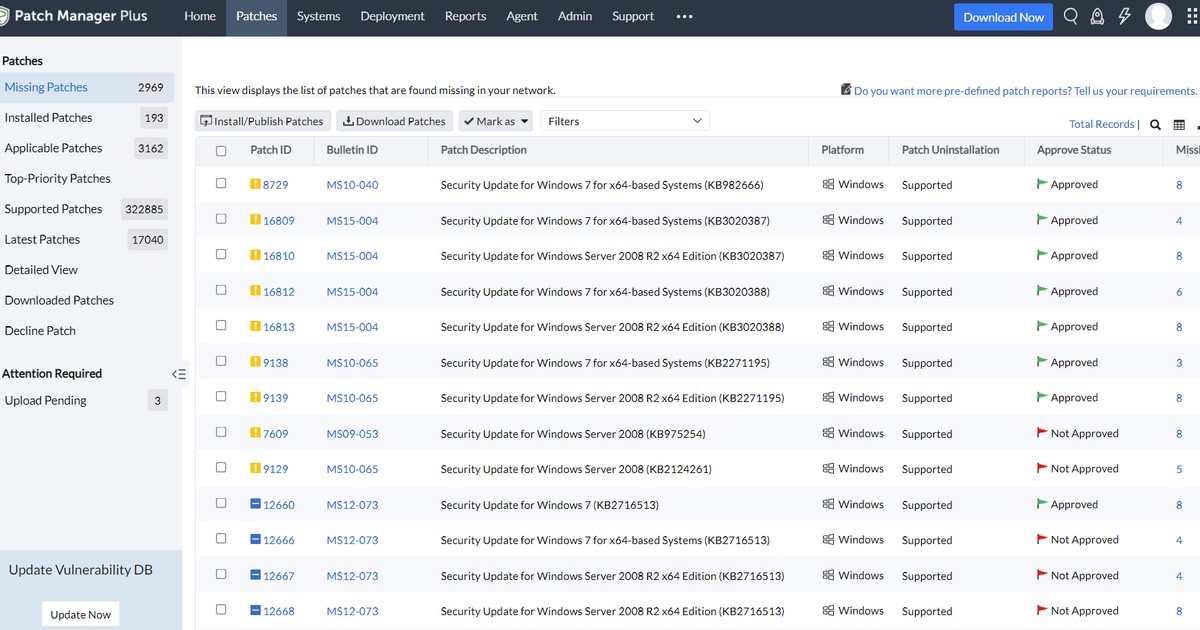Open the Reports tab

click(465, 16)
